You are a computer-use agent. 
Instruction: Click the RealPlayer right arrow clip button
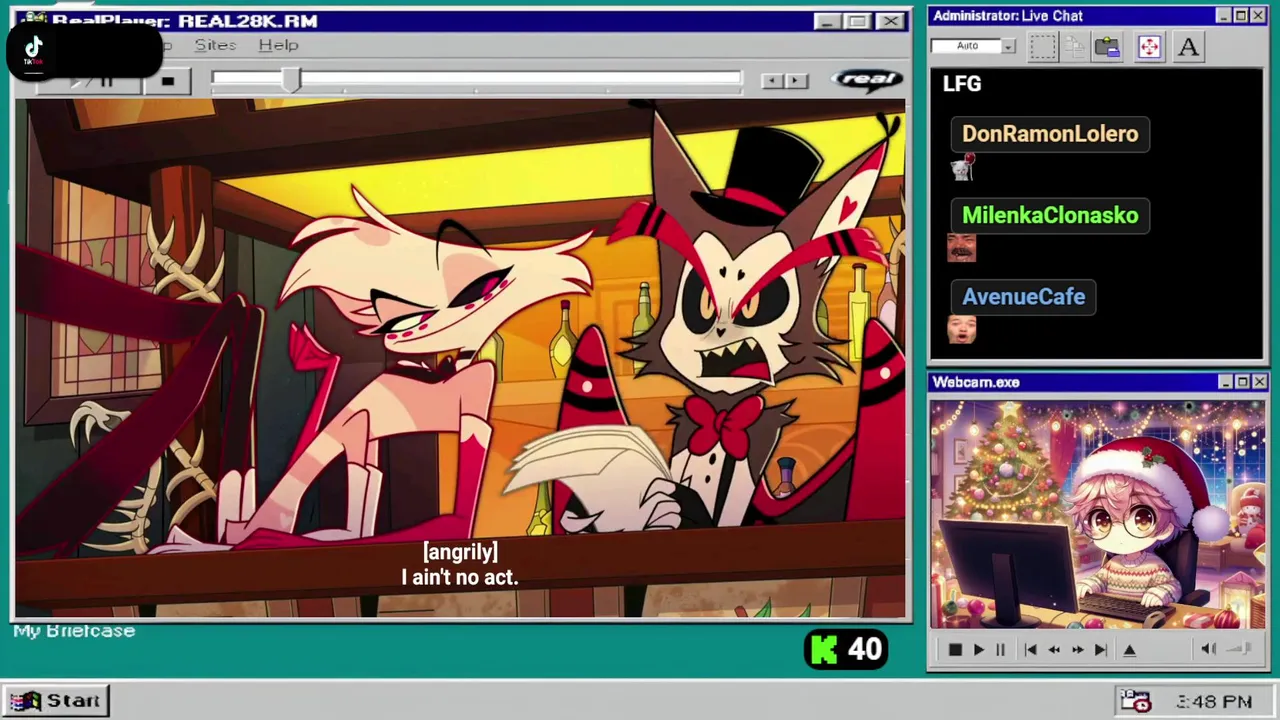click(796, 81)
